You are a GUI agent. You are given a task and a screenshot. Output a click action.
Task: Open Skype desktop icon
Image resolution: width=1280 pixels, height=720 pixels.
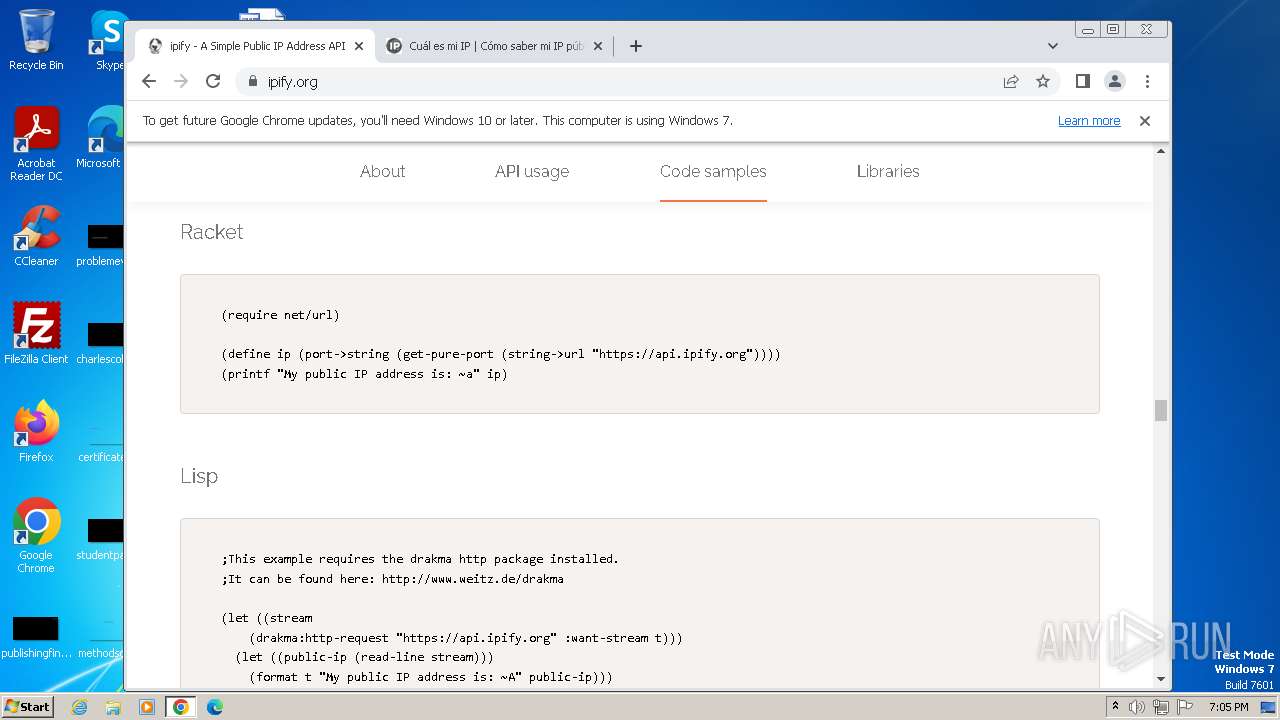click(108, 40)
